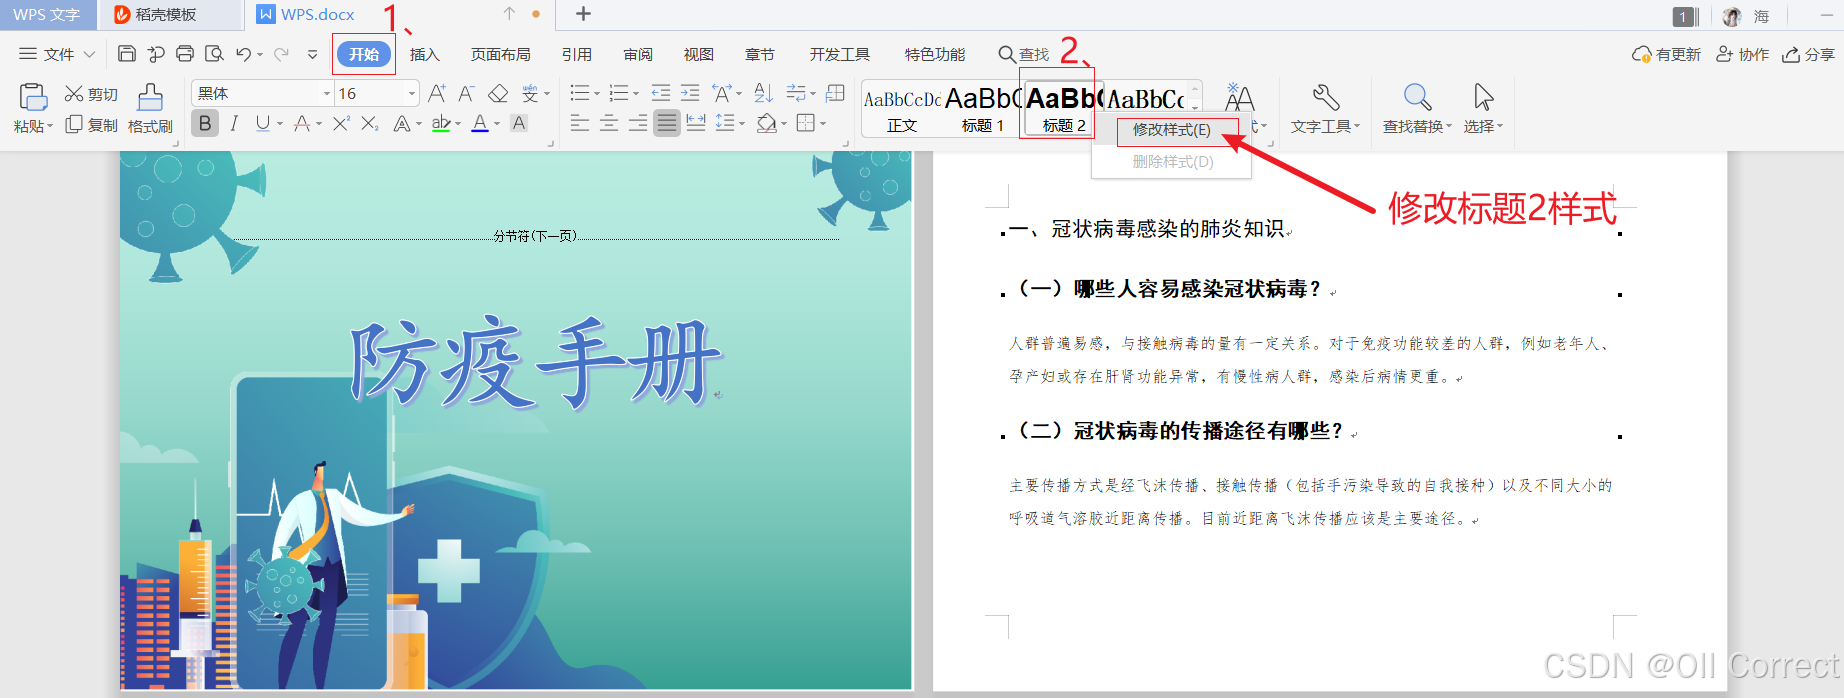Switch to the 插入 ribbon tab
Image resolution: width=1844 pixels, height=698 pixels.
coord(425,54)
